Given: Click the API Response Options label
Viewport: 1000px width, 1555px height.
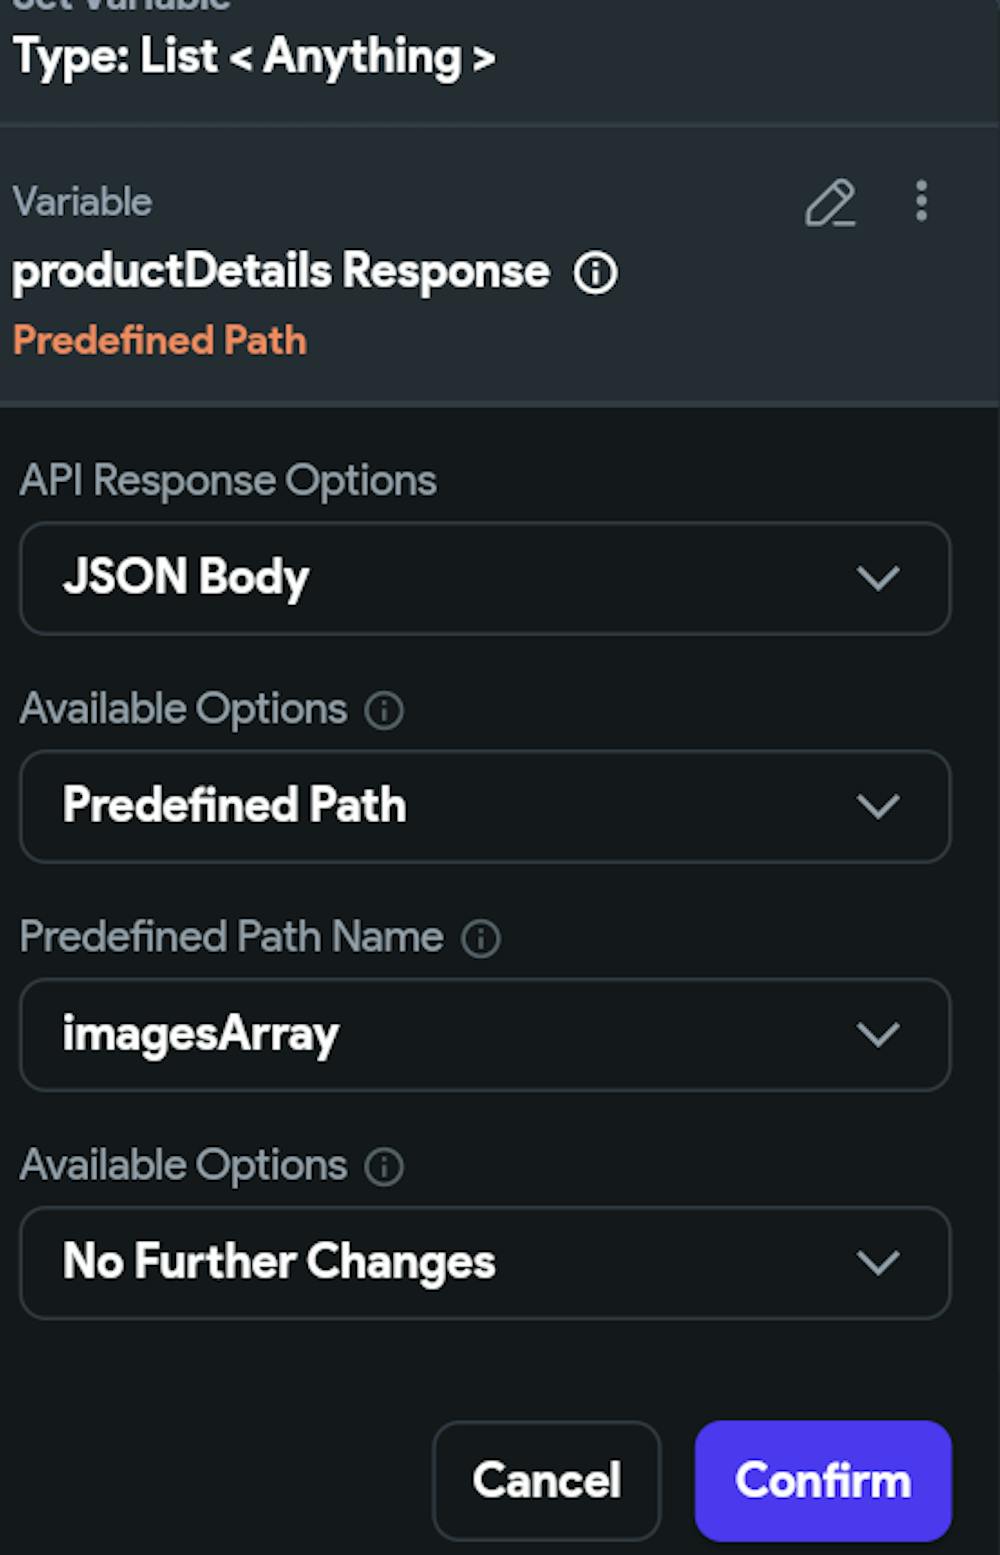Looking at the screenshot, I should 228,481.
